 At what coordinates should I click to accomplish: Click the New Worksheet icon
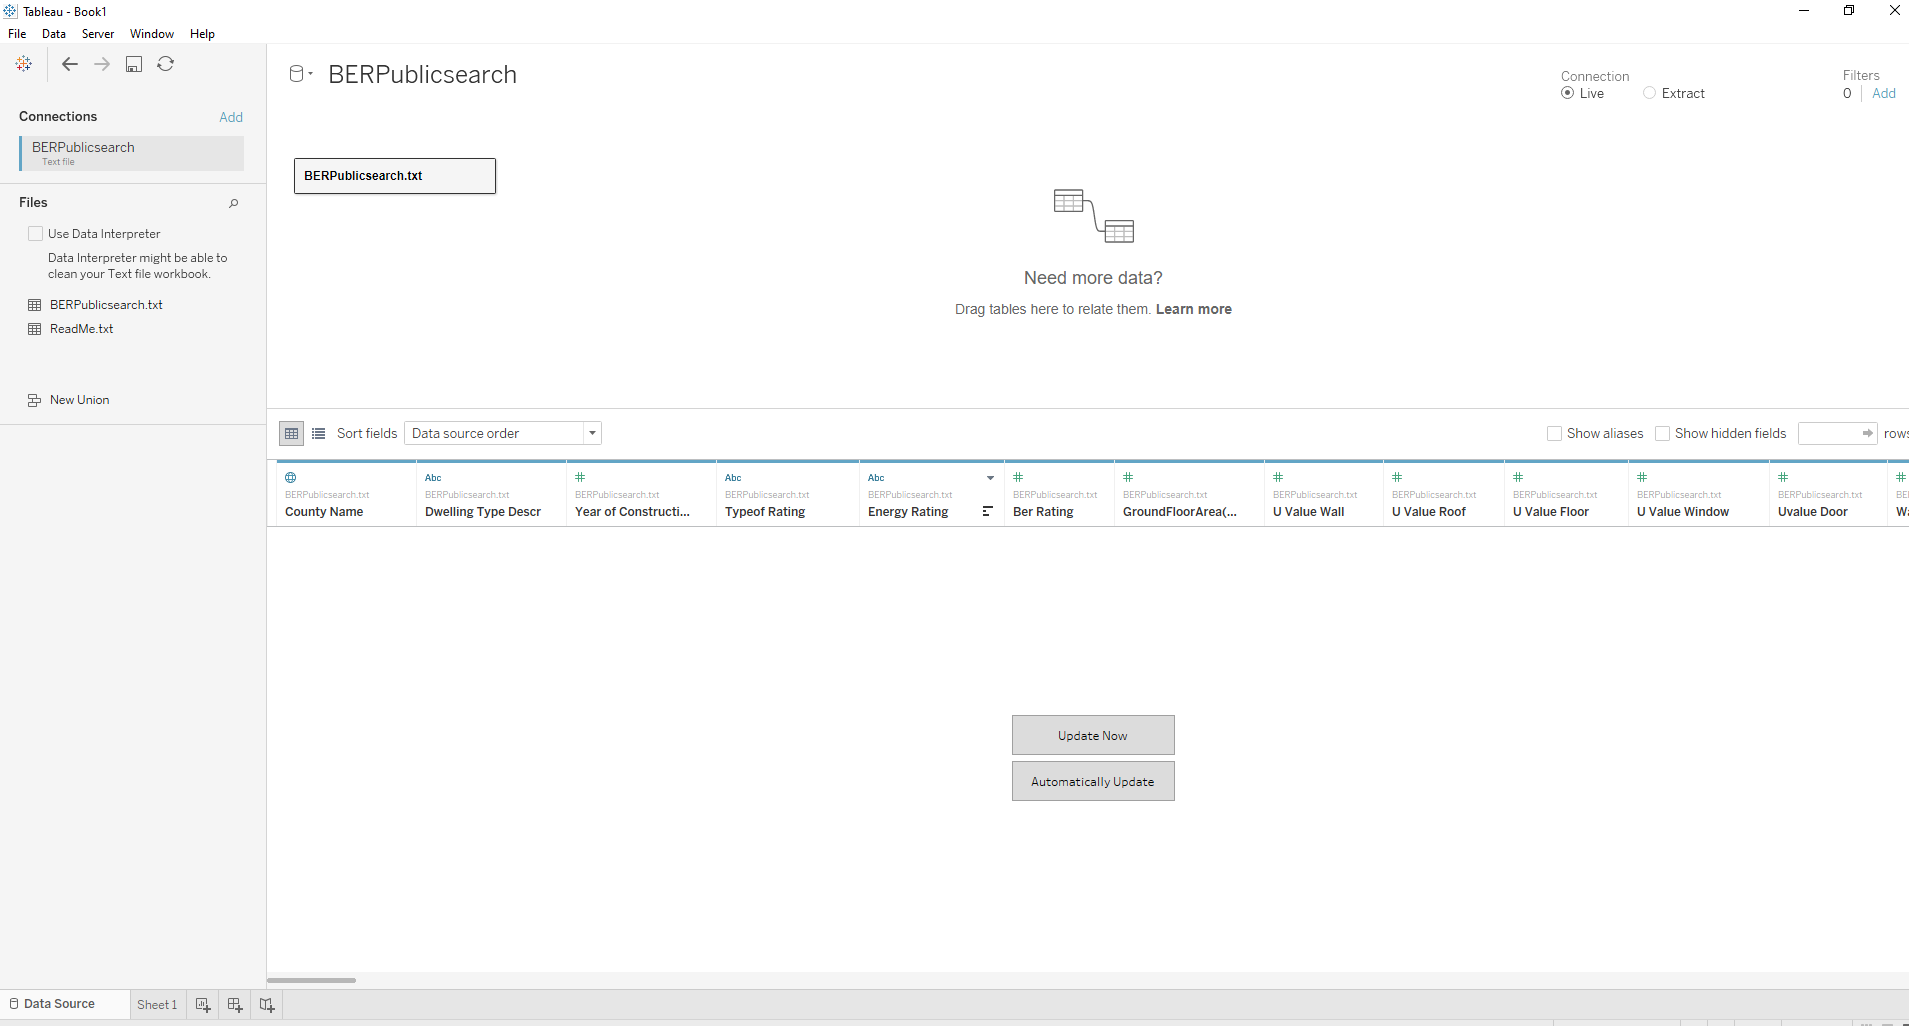(203, 1005)
